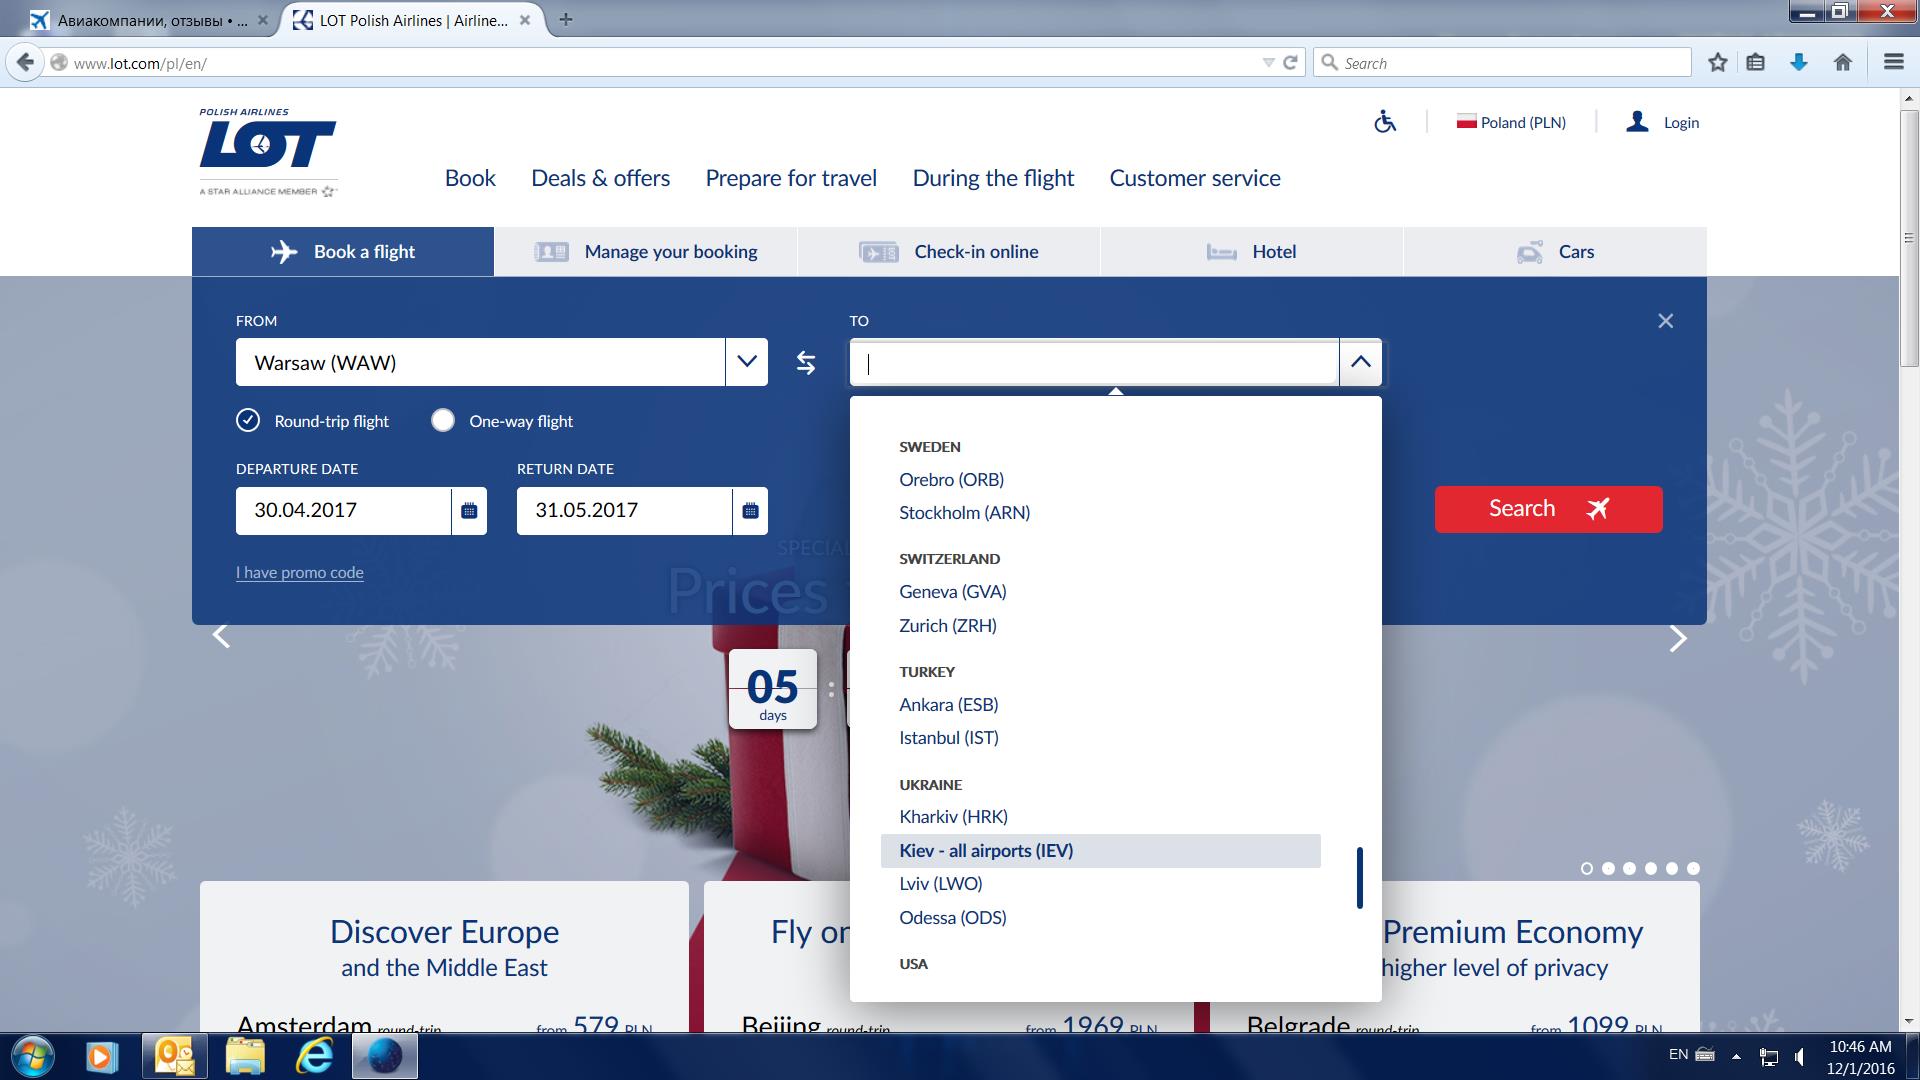The width and height of the screenshot is (1920, 1080).
Task: Select the second carousel indicator dot
Action: coord(1608,868)
